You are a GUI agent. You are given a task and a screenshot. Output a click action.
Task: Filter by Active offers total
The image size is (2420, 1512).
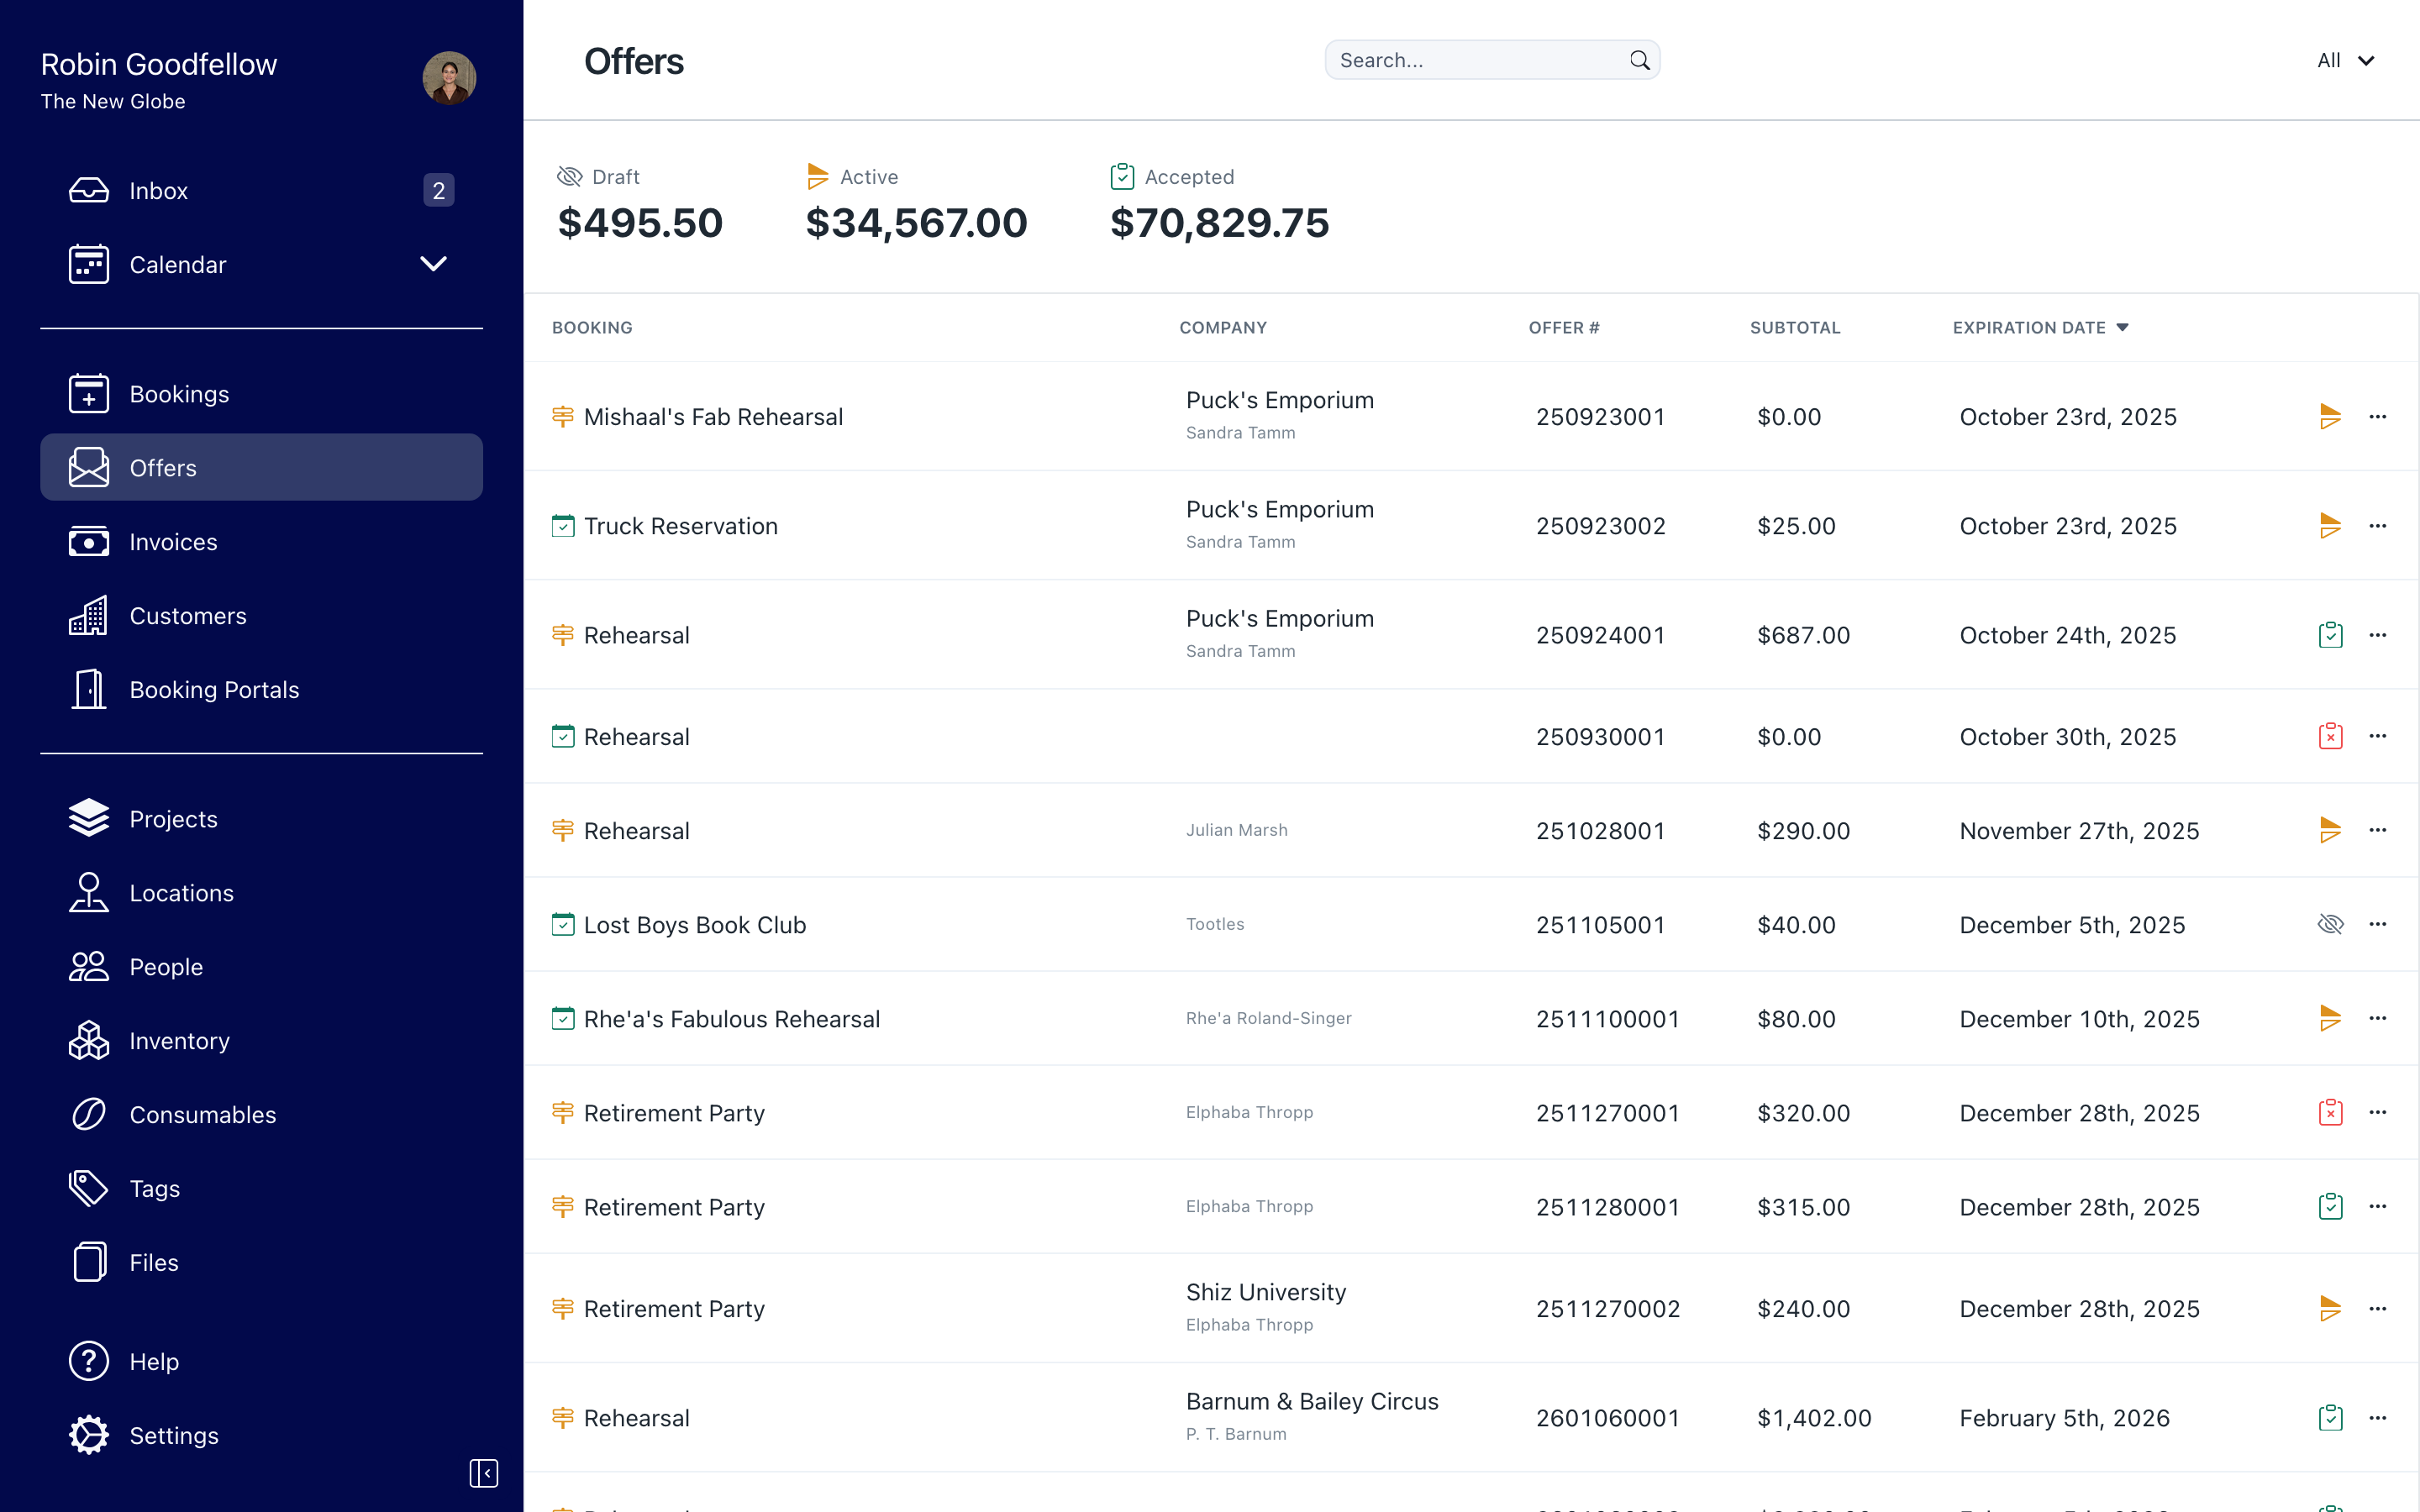pyautogui.click(x=916, y=204)
